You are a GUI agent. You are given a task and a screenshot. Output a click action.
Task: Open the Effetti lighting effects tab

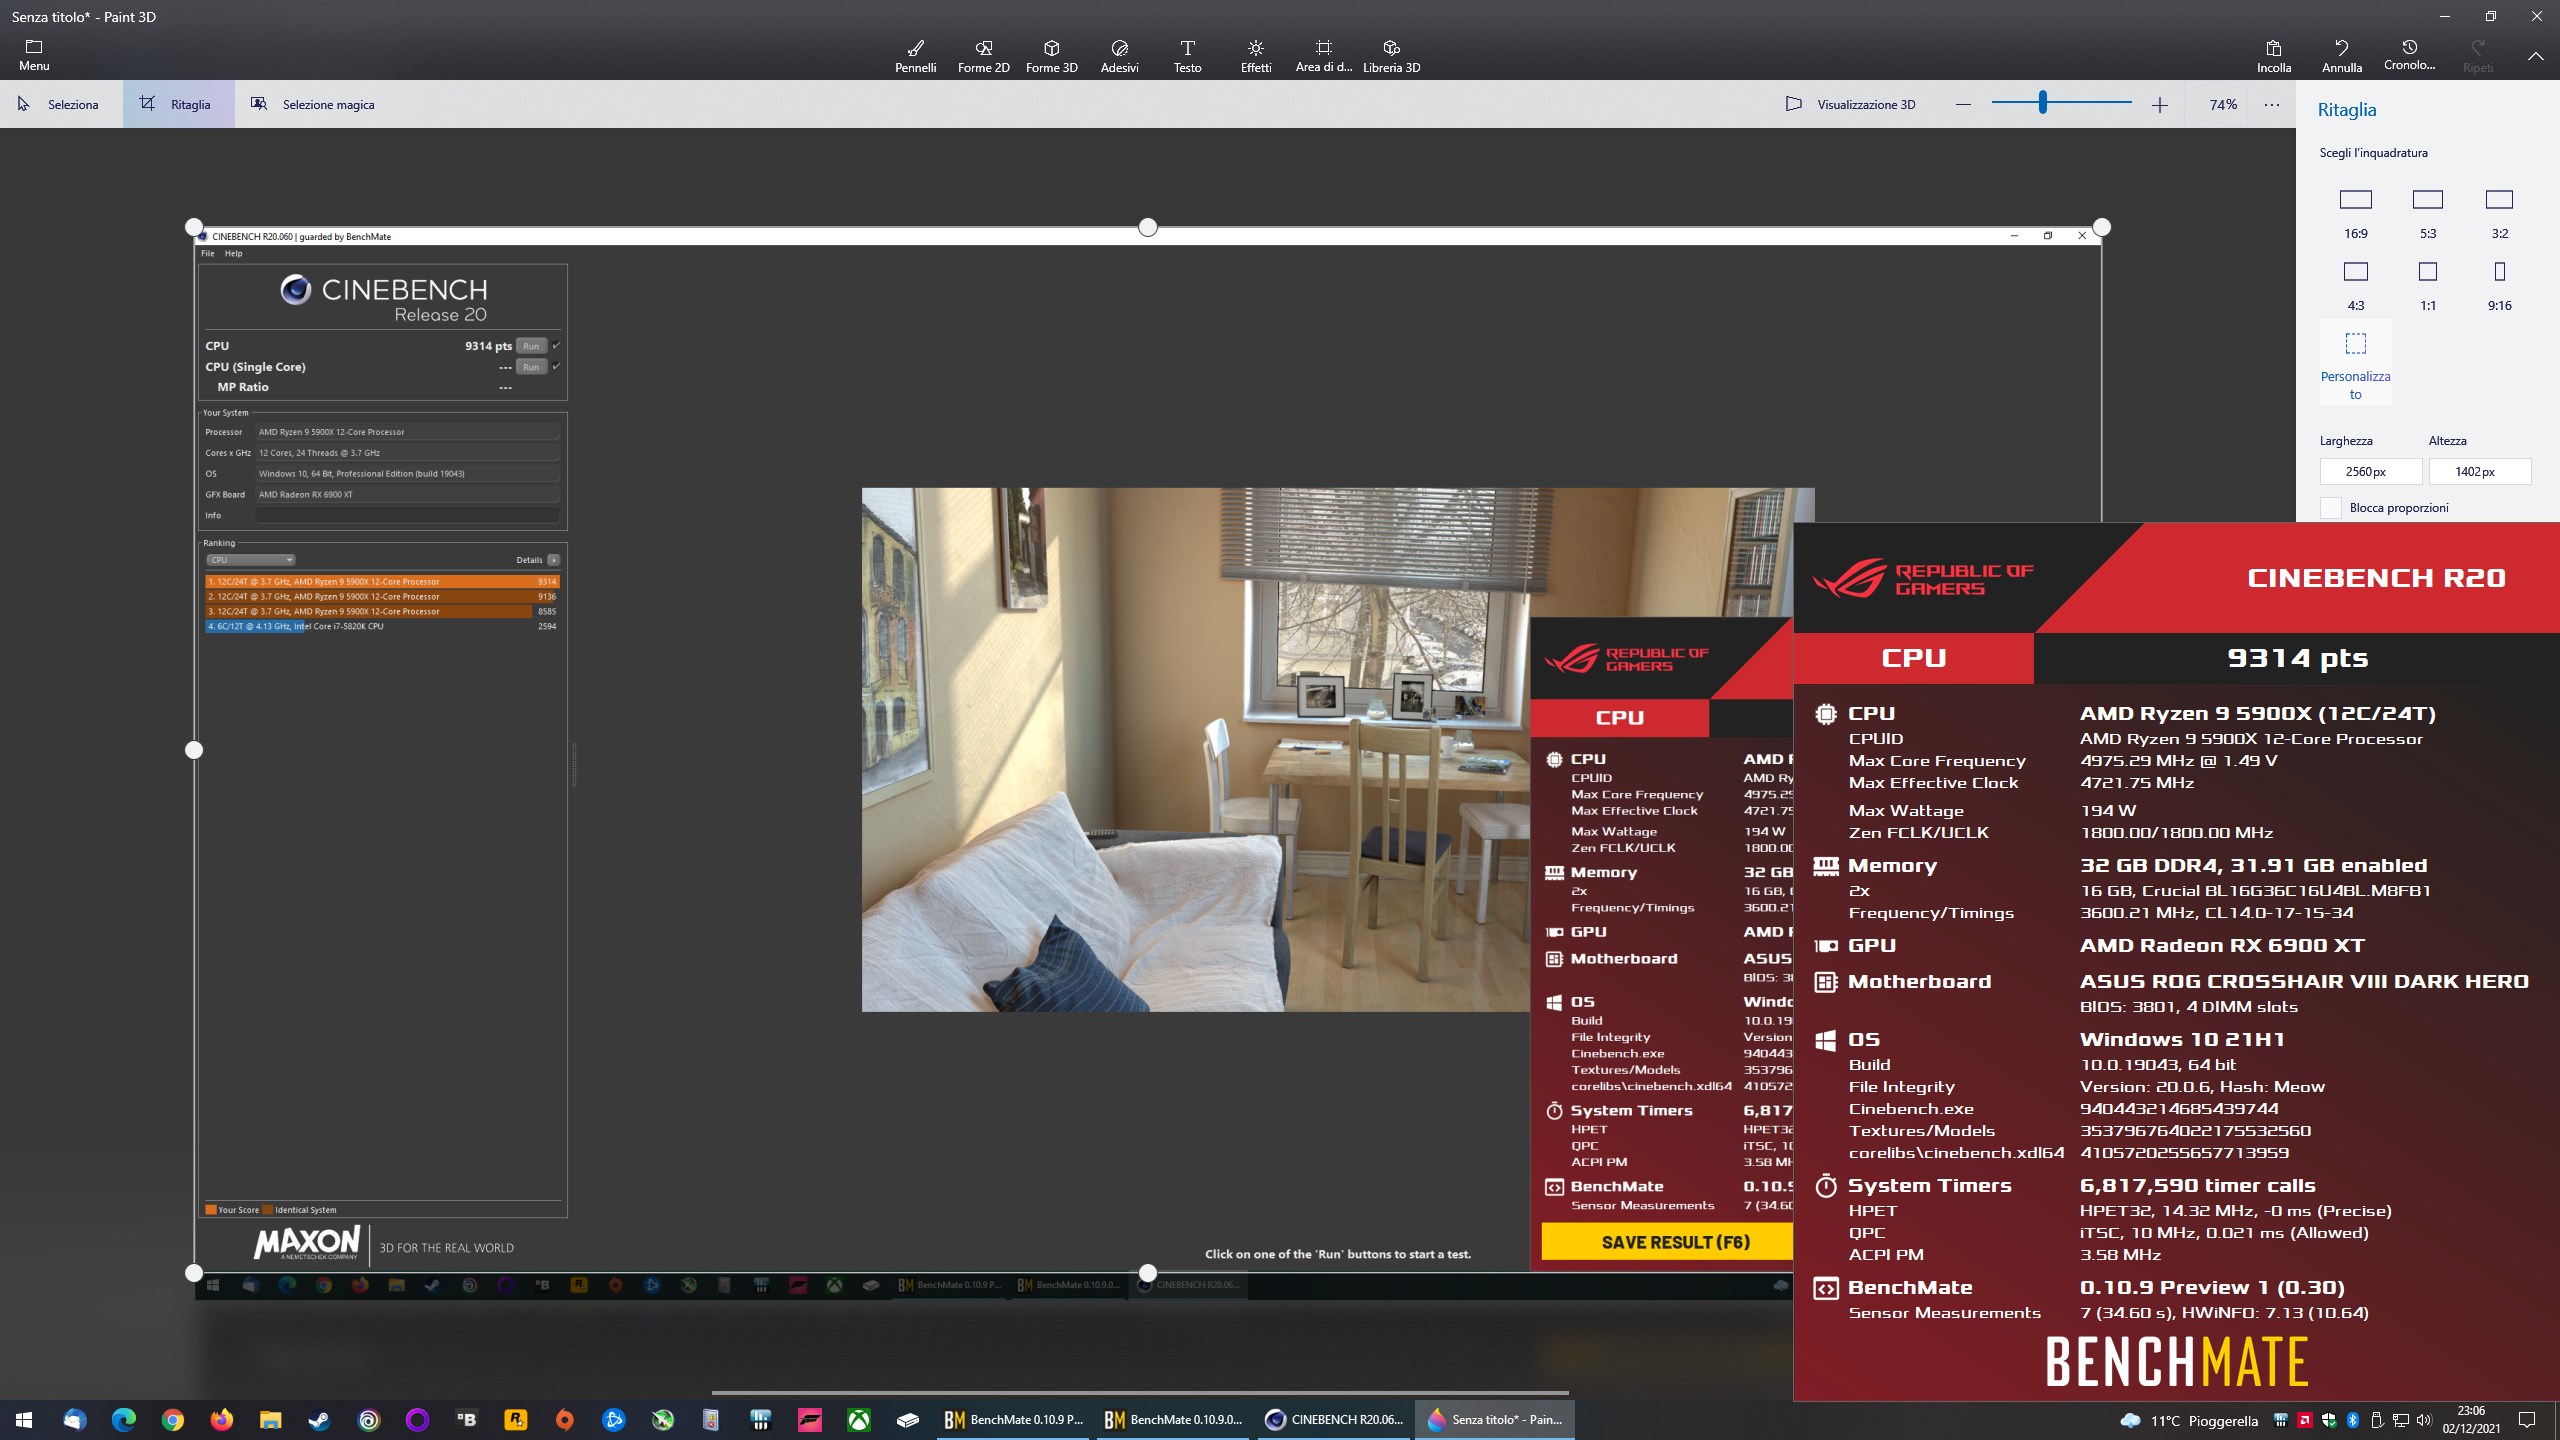[1255, 56]
